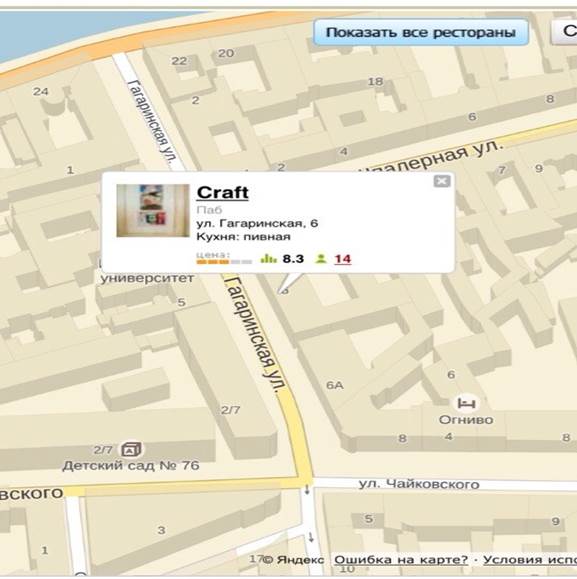This screenshot has height=579, width=577.
Task: Close the Craft info balloon
Action: tap(442, 181)
